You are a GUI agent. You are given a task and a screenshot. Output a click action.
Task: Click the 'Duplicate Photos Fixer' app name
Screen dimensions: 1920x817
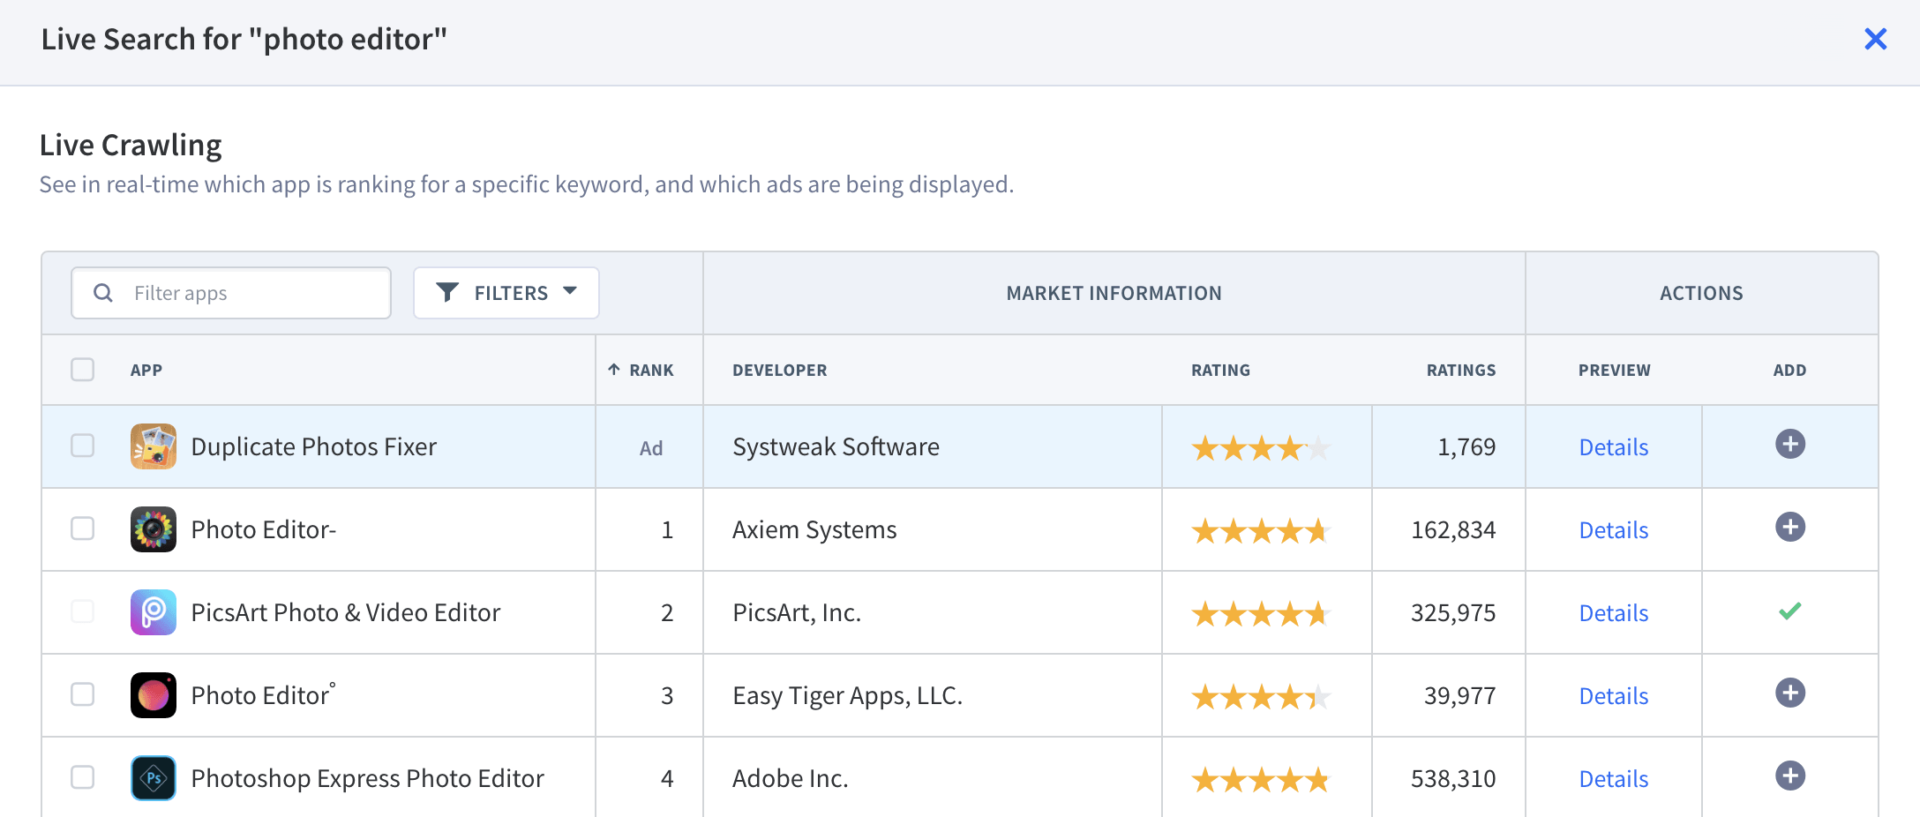click(x=314, y=447)
